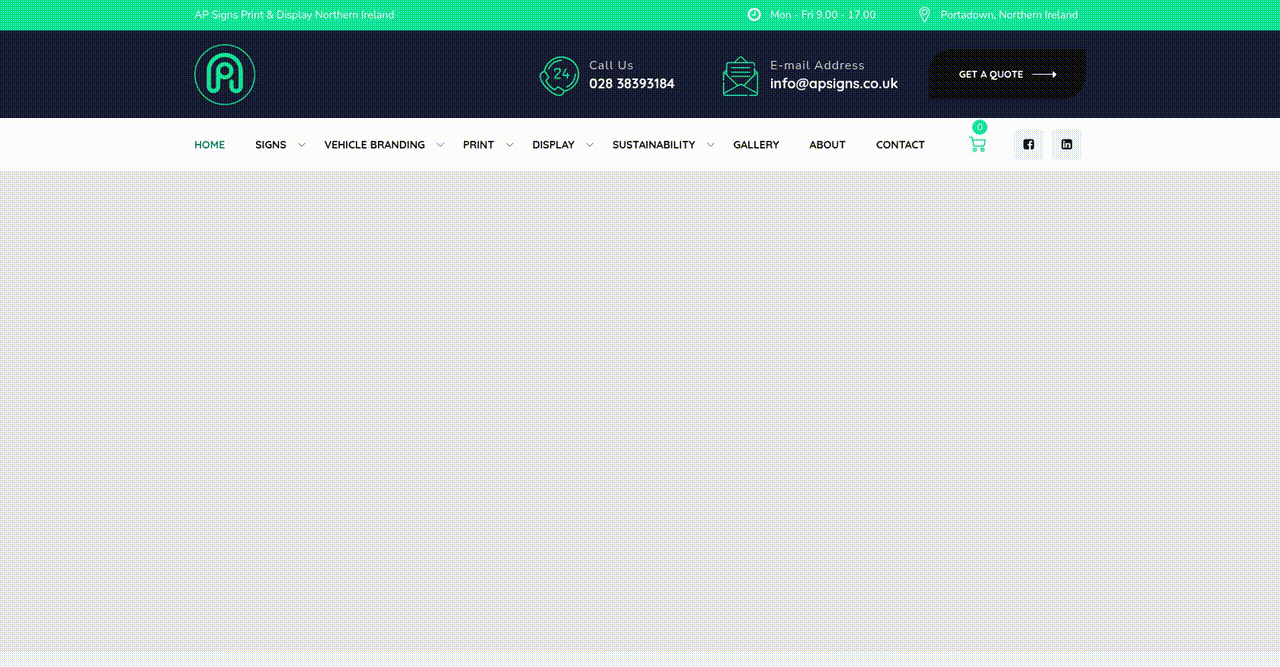
Task: Click the Get A Quote button
Action: click(1007, 75)
